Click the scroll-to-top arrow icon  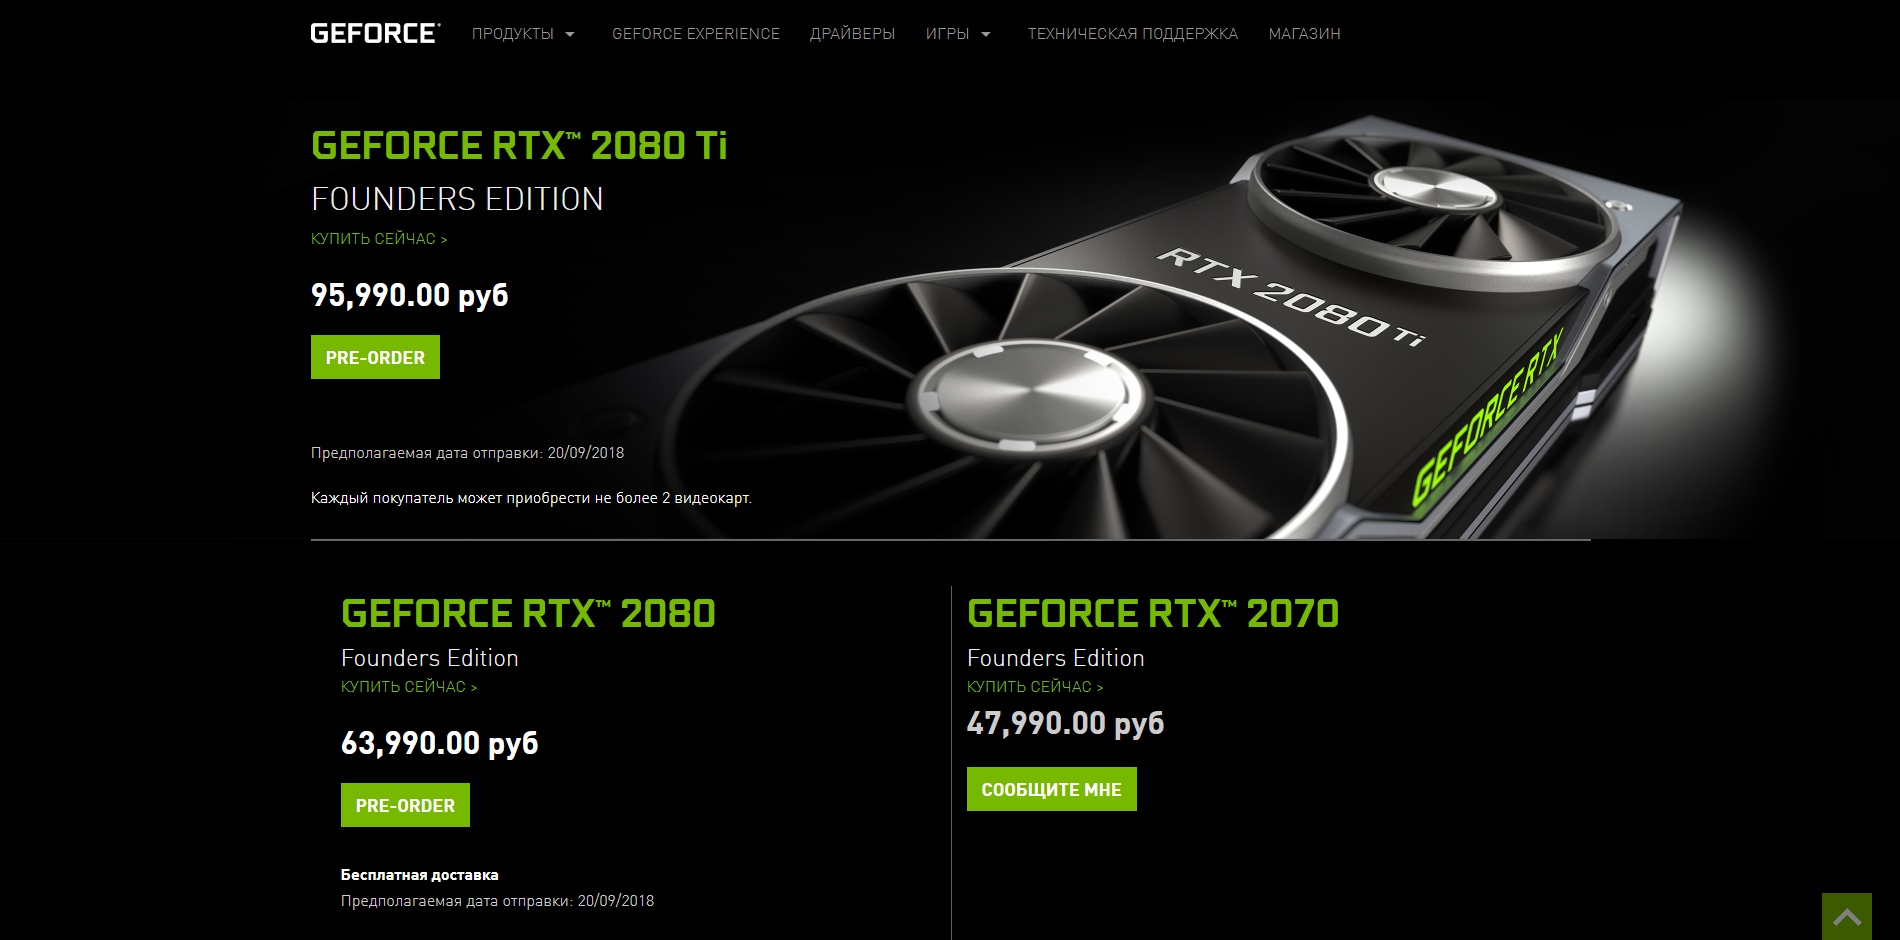click(x=1846, y=916)
